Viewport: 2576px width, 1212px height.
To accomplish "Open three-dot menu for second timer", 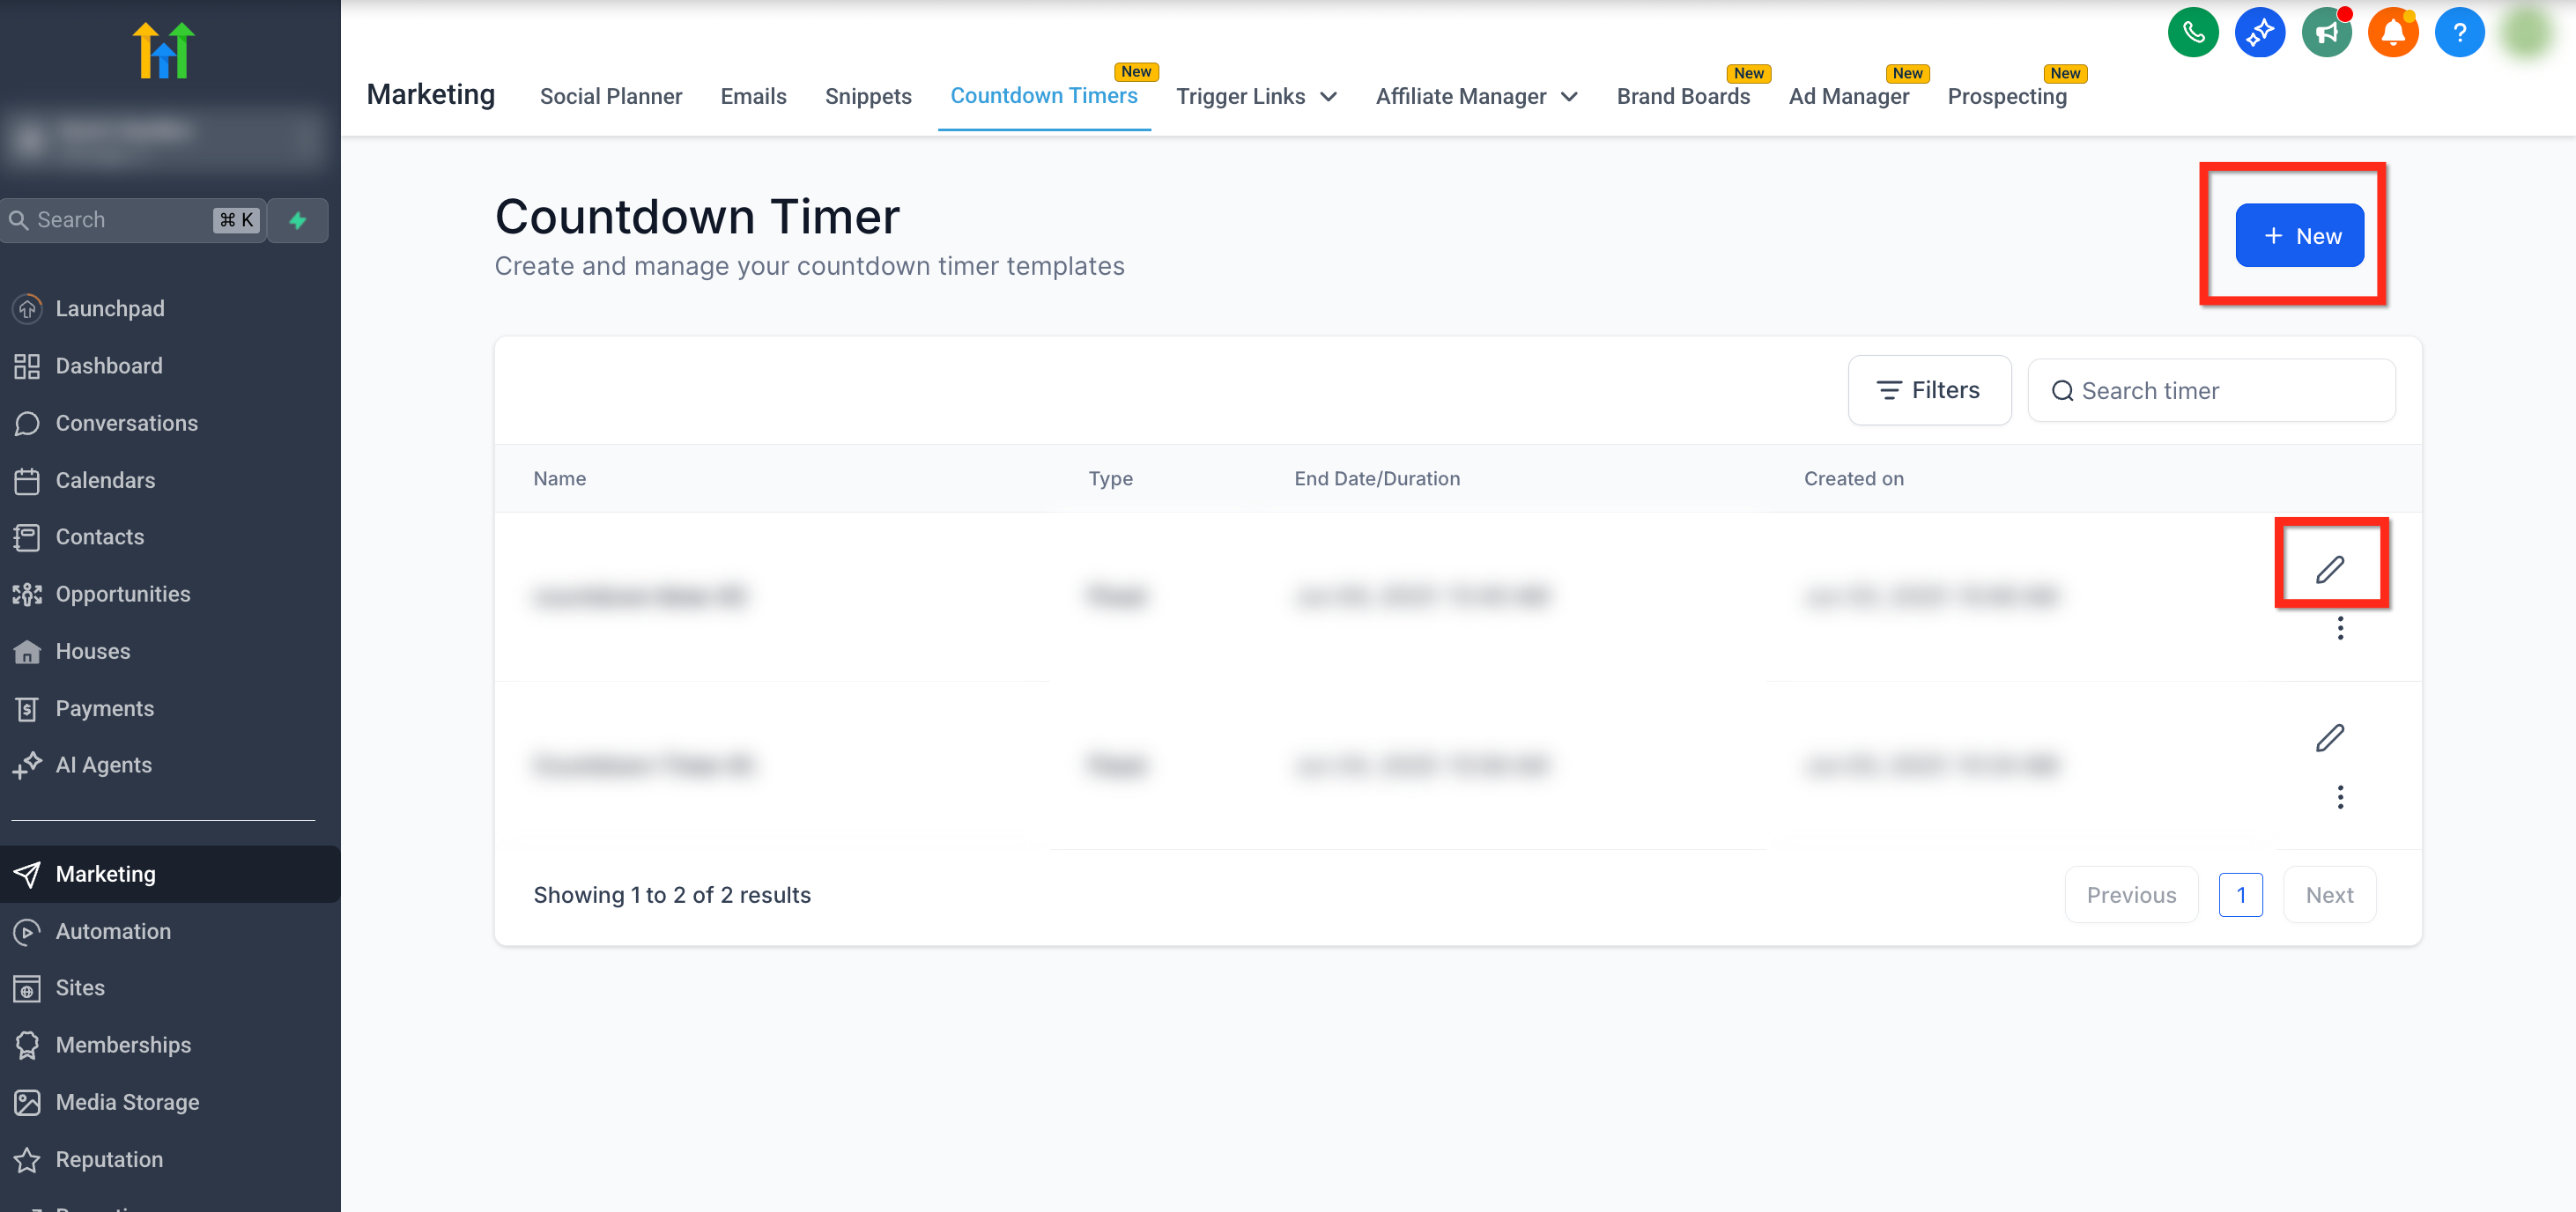I will click(2339, 797).
